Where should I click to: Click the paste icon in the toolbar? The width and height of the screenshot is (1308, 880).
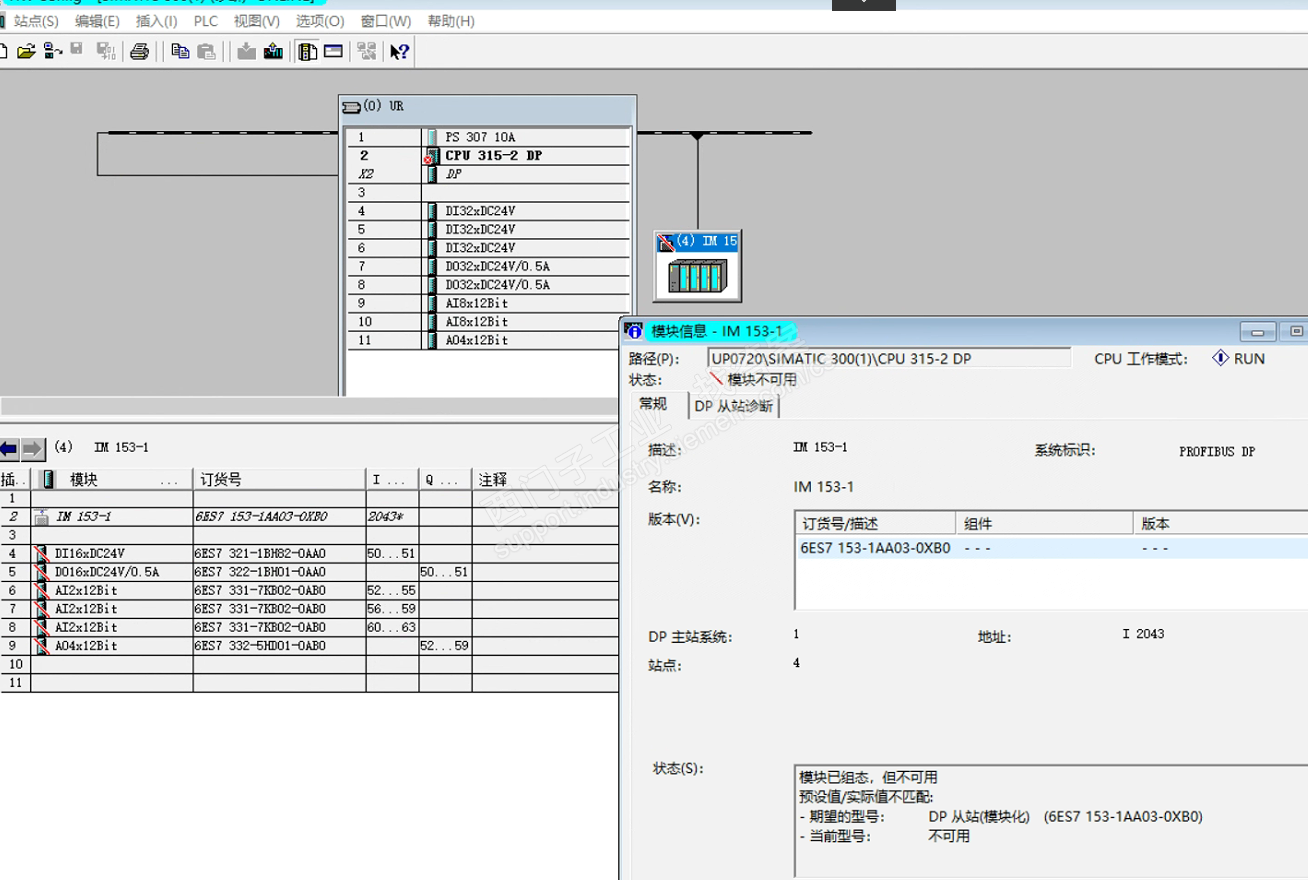coord(206,51)
